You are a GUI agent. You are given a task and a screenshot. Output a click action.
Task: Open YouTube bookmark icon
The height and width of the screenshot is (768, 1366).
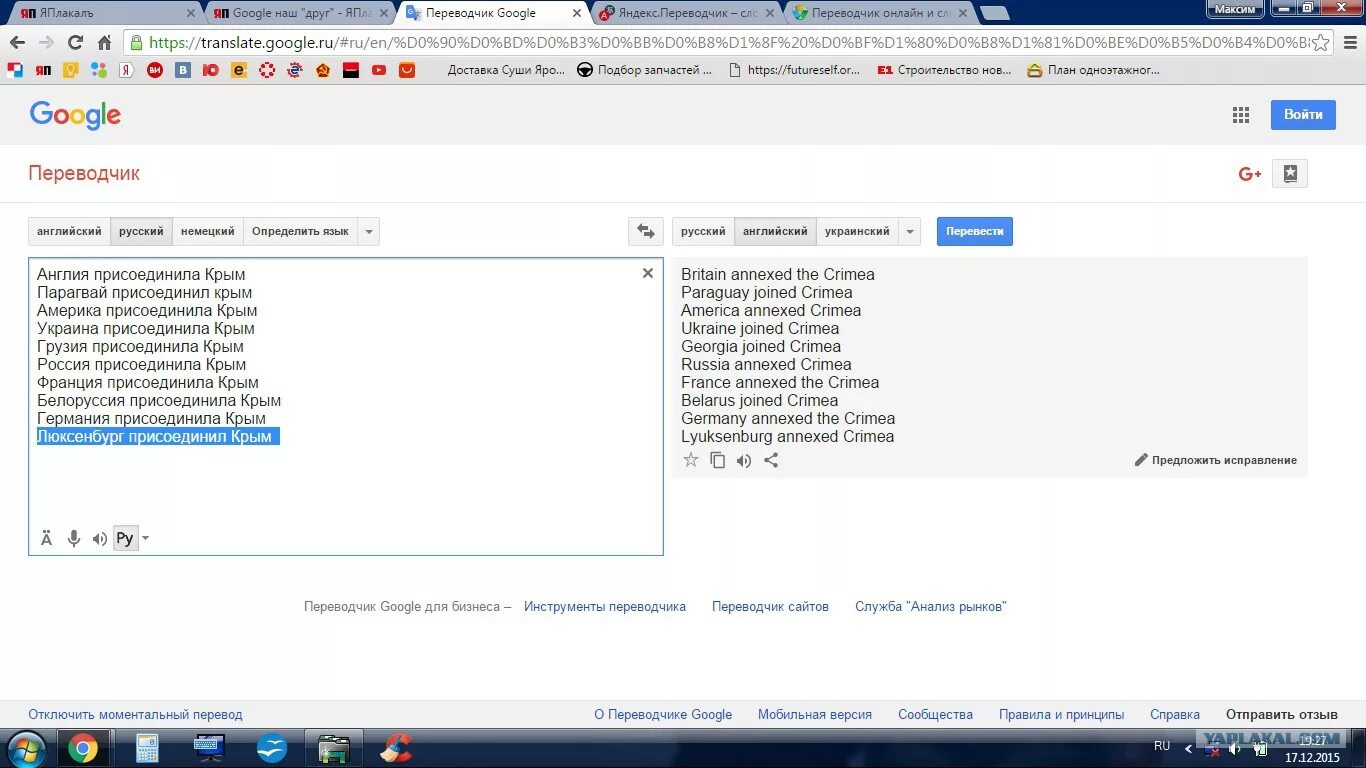[378, 70]
